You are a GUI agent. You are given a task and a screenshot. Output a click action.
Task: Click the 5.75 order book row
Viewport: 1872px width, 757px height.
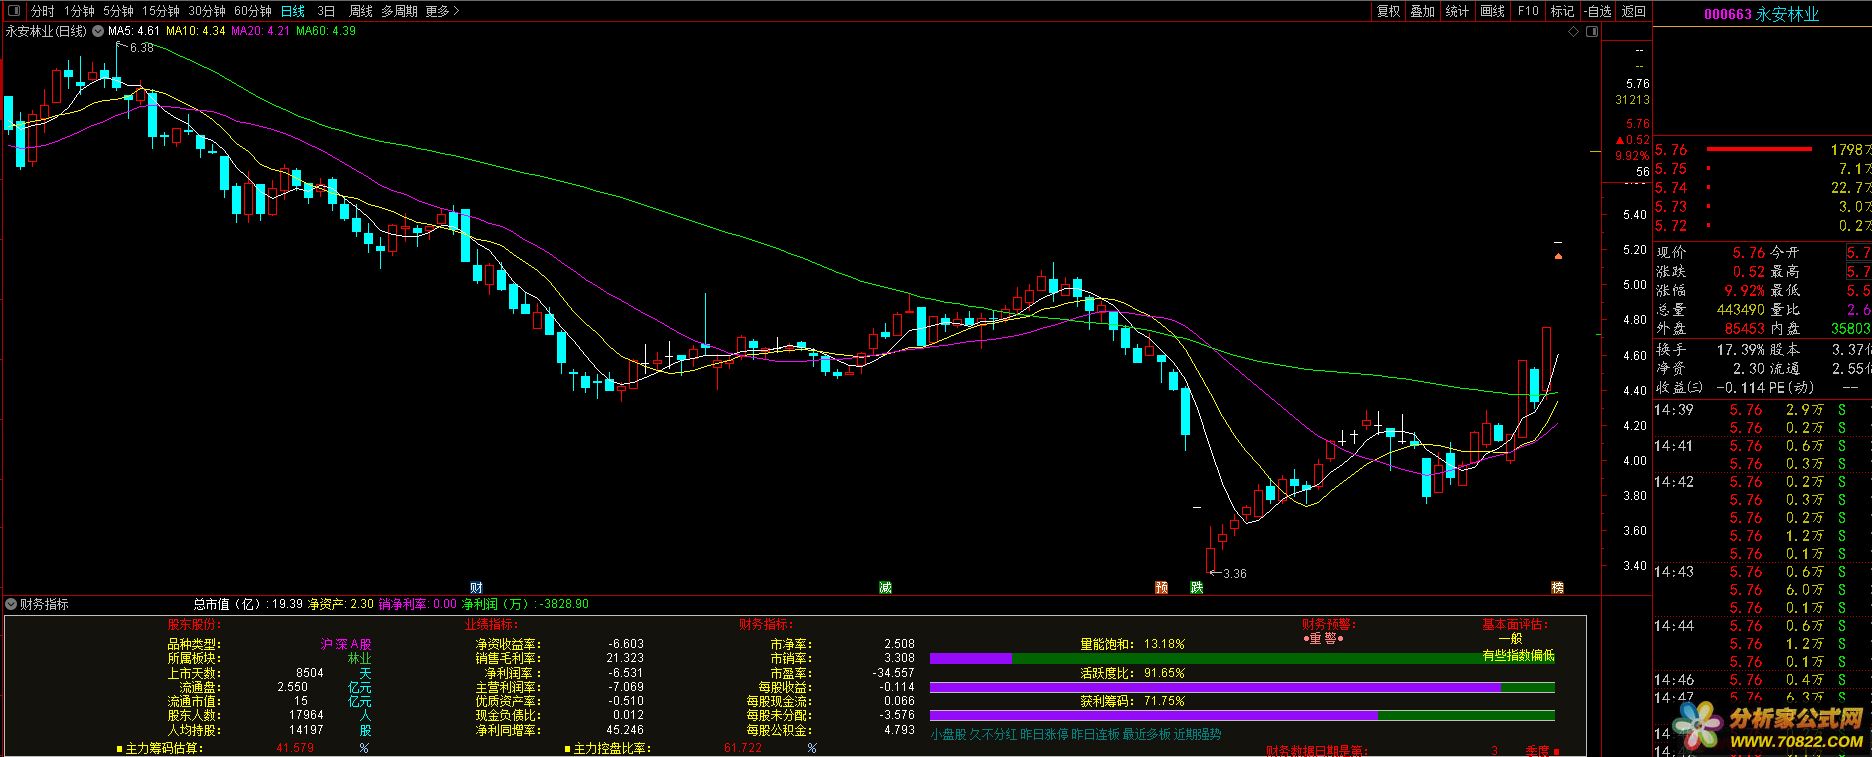pyautogui.click(x=1763, y=169)
